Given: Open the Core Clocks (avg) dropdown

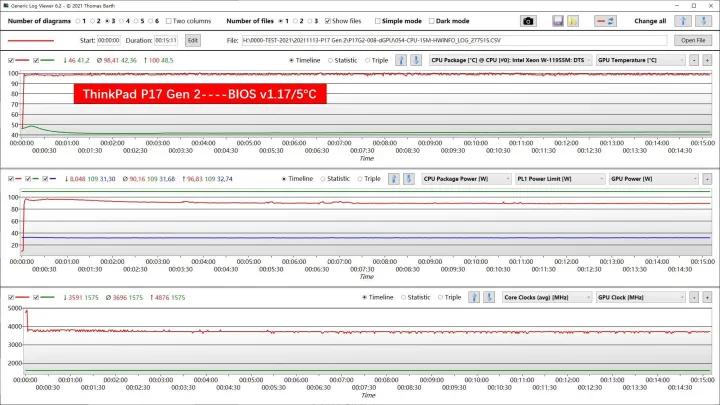Looking at the screenshot, I should tap(546, 297).
